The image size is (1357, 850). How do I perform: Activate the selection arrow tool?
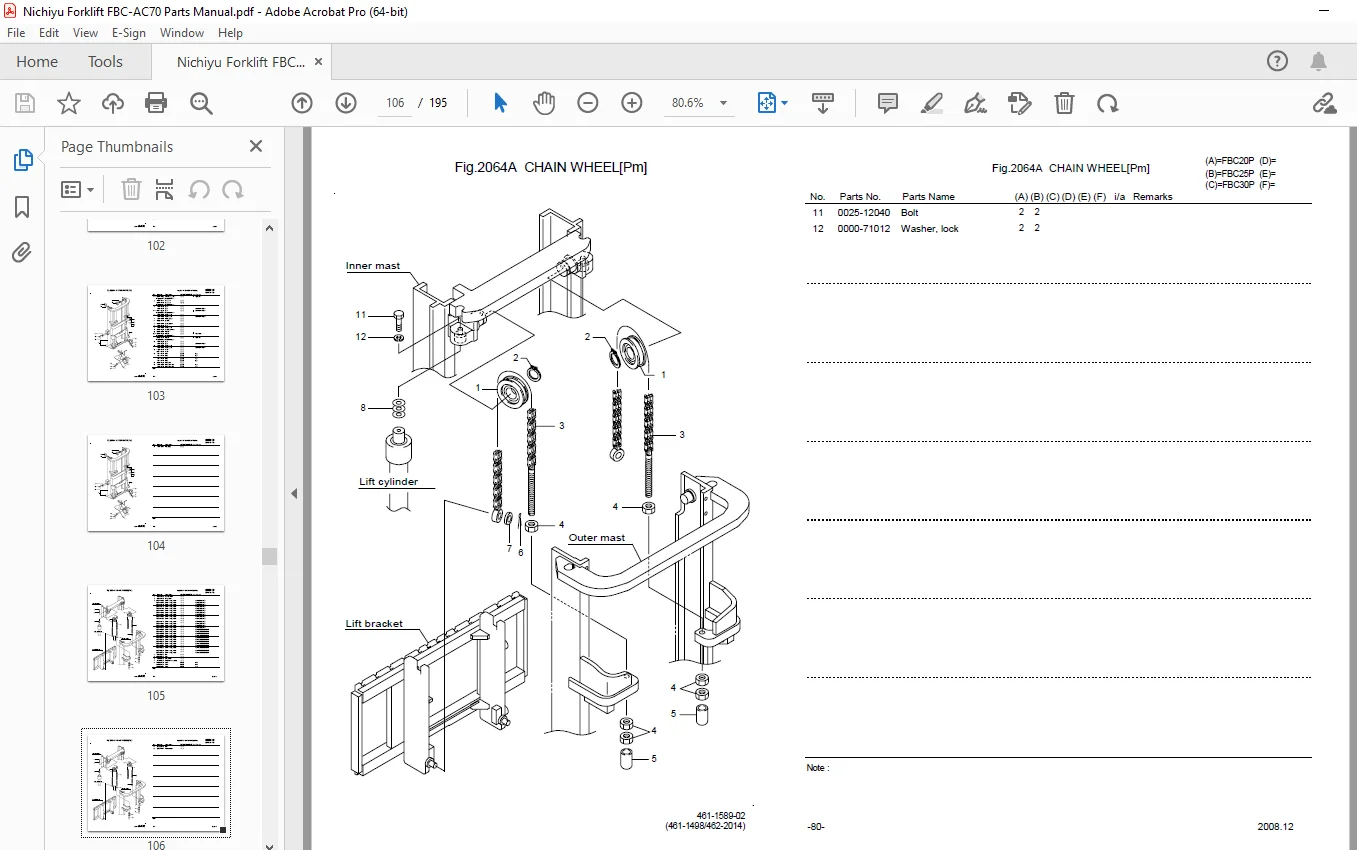[501, 103]
